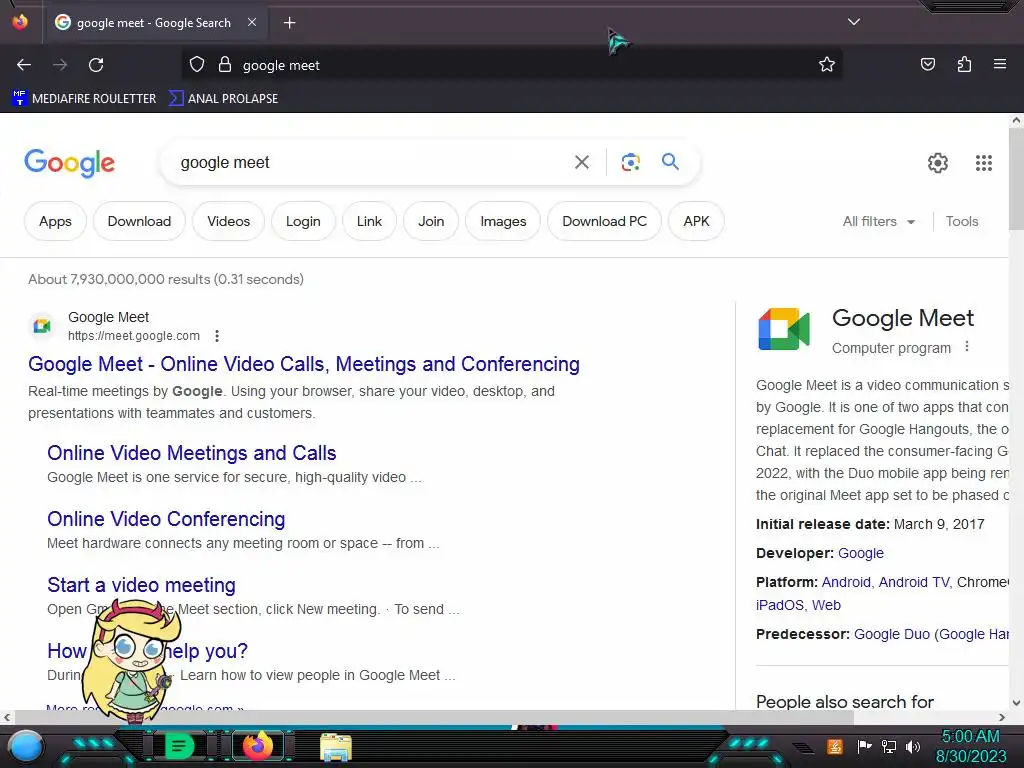Open the more options dots by Computer program
1024x768 pixels.
point(967,347)
